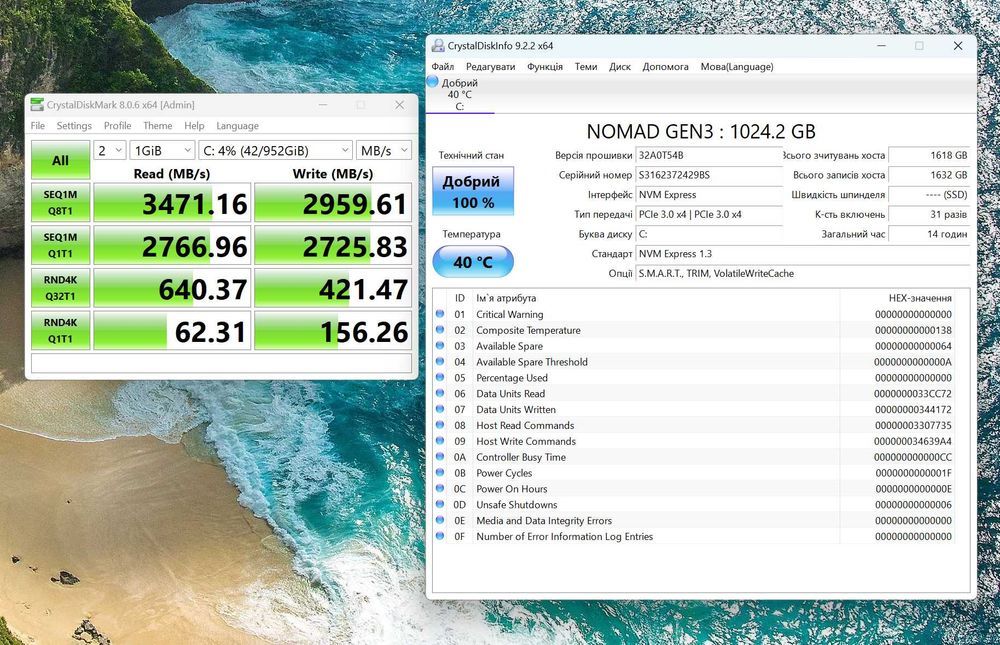
Task: Click the HEX-значення column header
Action: pyautogui.click(x=920, y=298)
